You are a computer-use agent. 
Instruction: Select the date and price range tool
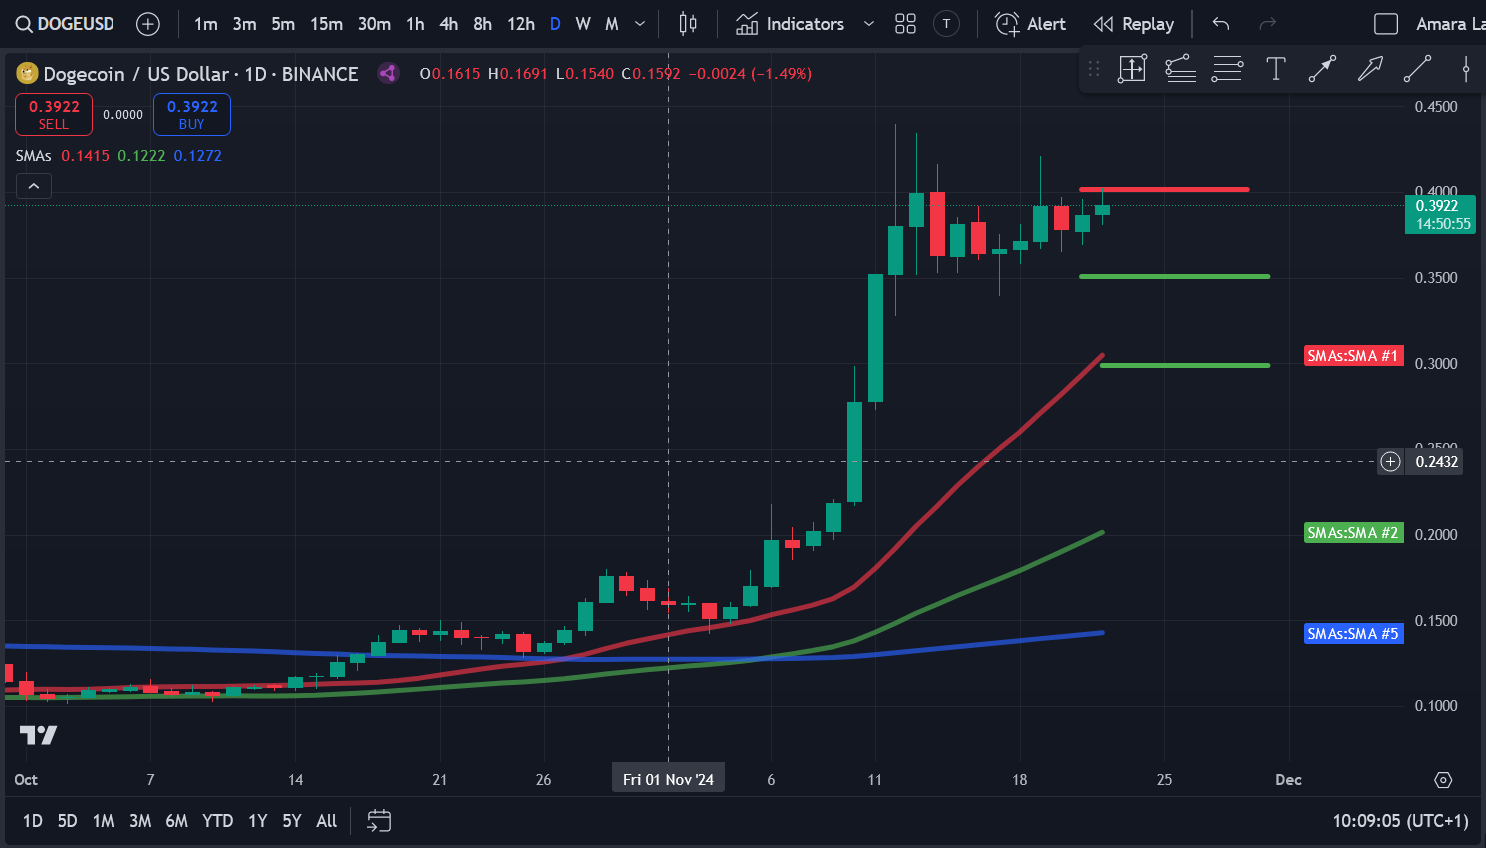point(1132,69)
